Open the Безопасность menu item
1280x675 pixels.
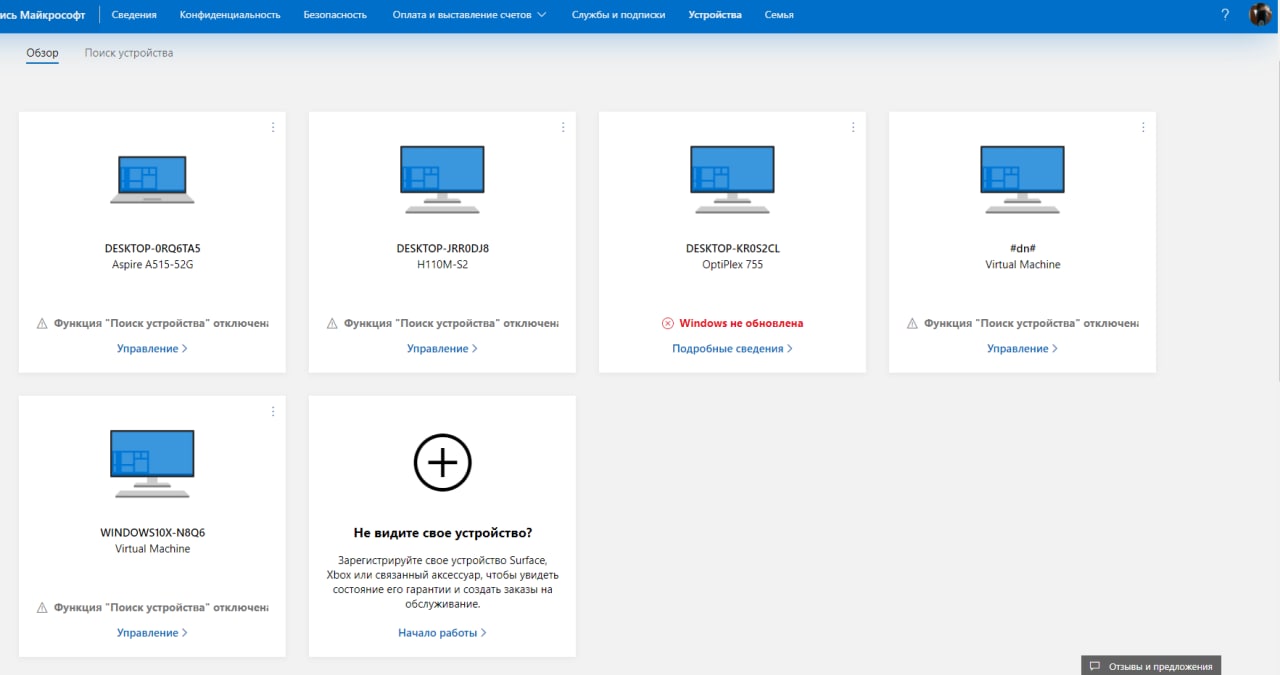[335, 15]
